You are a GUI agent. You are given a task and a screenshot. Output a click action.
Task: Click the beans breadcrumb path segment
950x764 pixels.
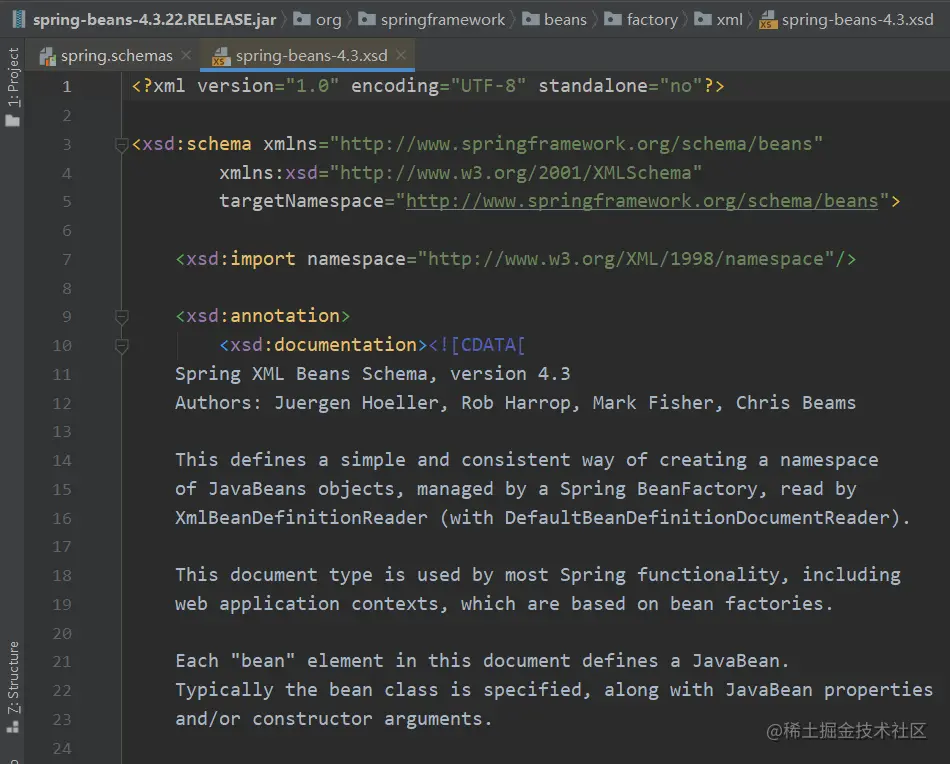565,19
